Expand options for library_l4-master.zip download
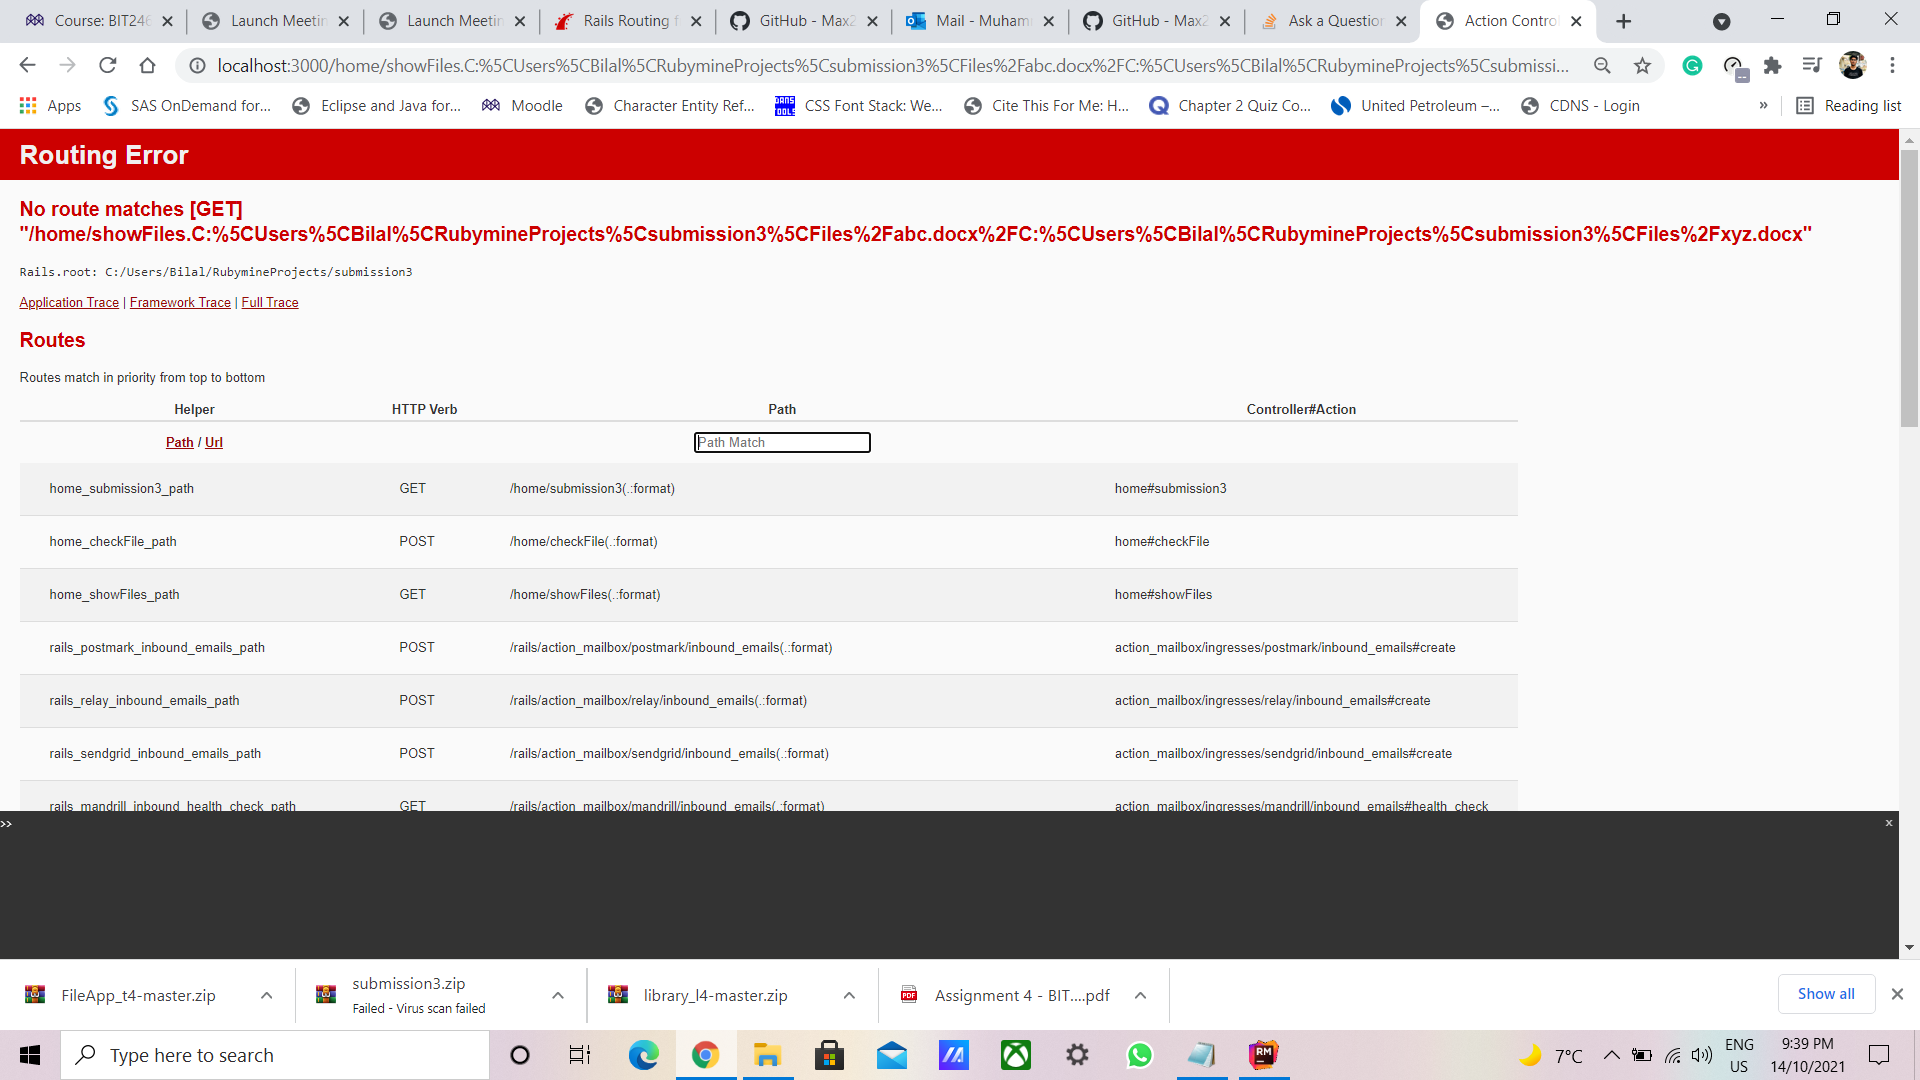The width and height of the screenshot is (1920, 1080). coord(849,996)
